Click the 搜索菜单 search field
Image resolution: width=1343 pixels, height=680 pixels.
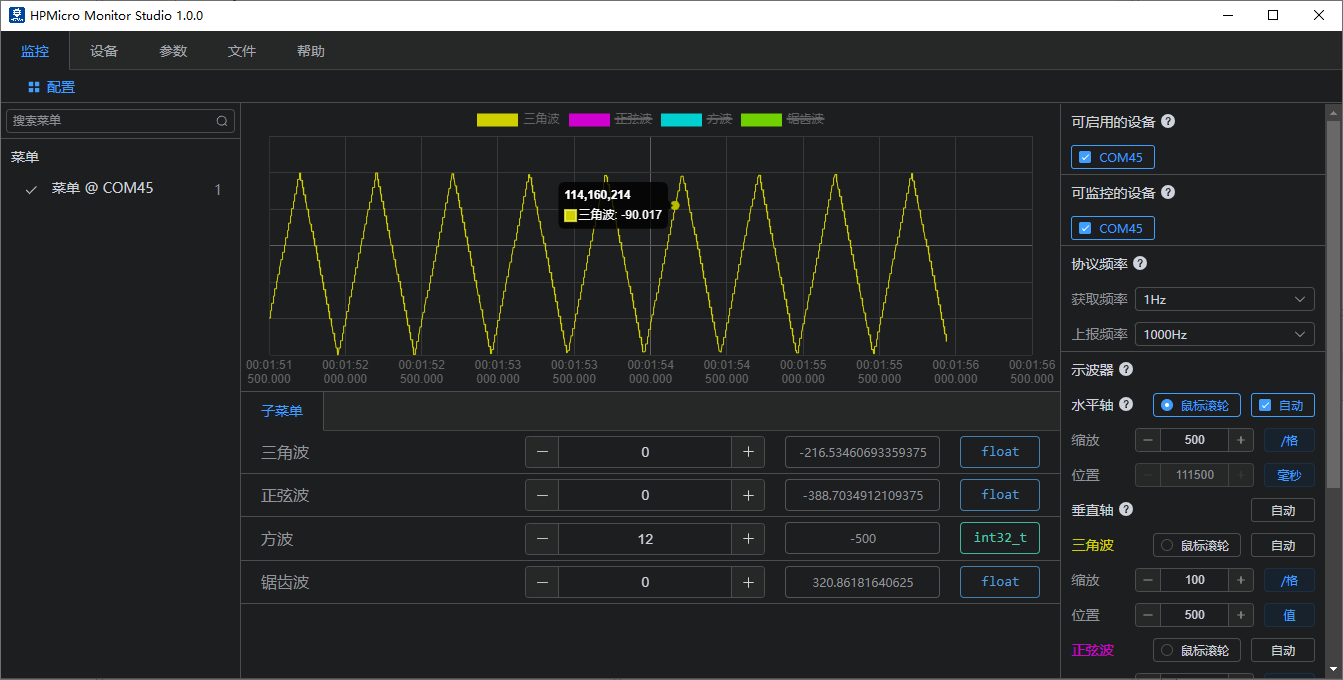(x=120, y=121)
